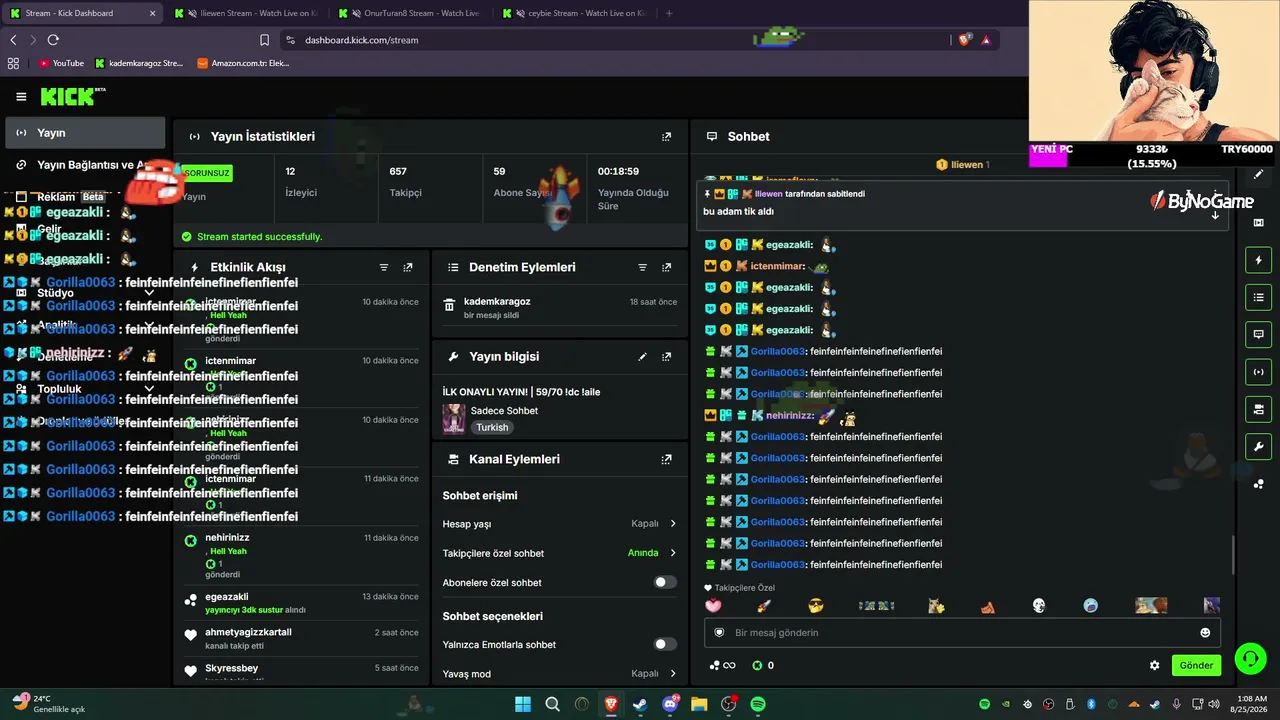Toggle the chat panel sidebar button

click(1258, 334)
